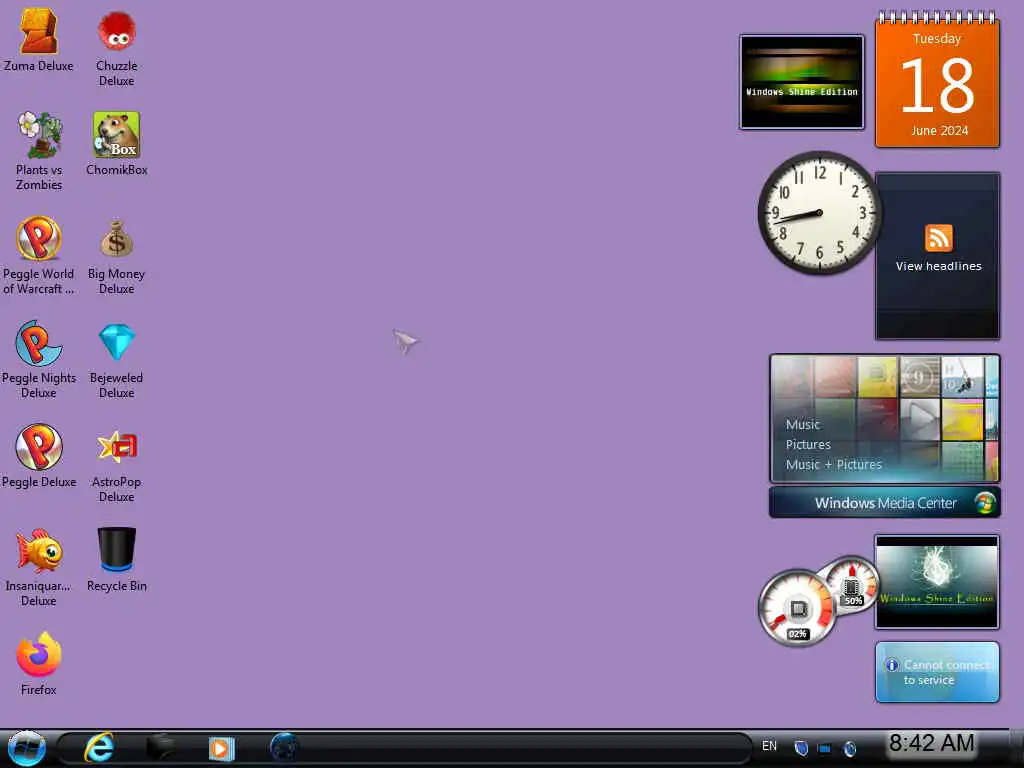Viewport: 1024px width, 768px height.
Task: Click the RSS feed icon in headlines gadget
Action: tap(938, 238)
